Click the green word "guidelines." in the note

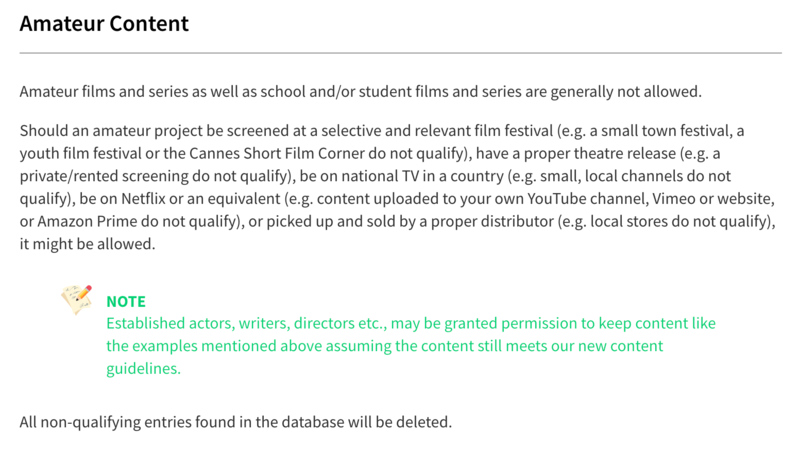pyautogui.click(x=143, y=368)
